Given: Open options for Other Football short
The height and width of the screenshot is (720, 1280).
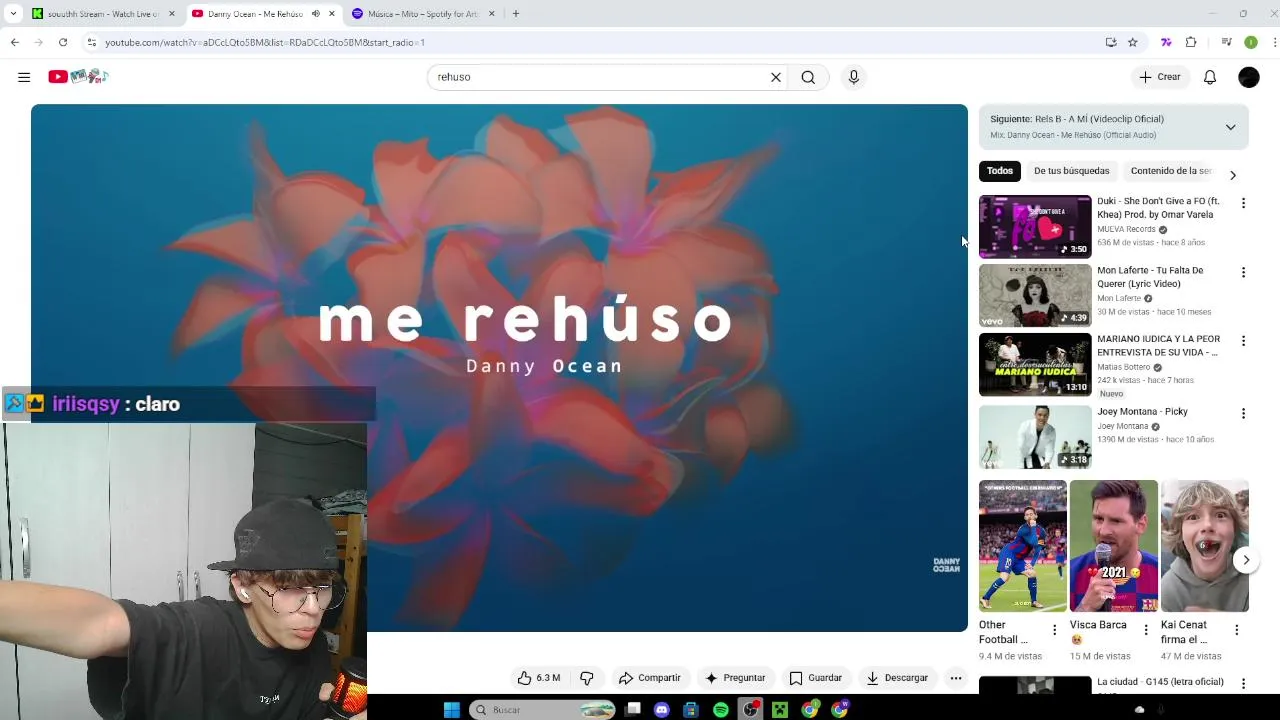Looking at the screenshot, I should tap(1054, 630).
